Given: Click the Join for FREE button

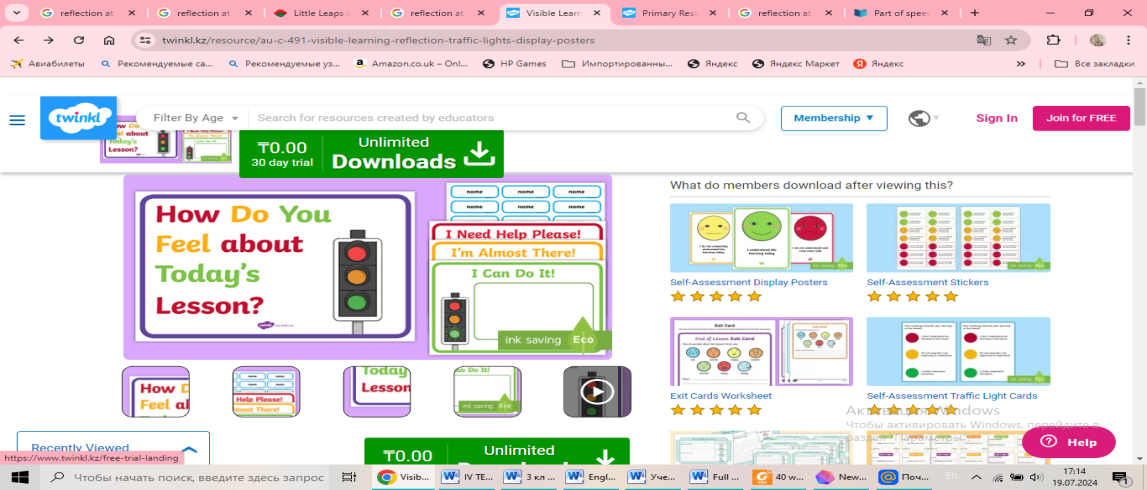Looking at the screenshot, I should (1081, 118).
